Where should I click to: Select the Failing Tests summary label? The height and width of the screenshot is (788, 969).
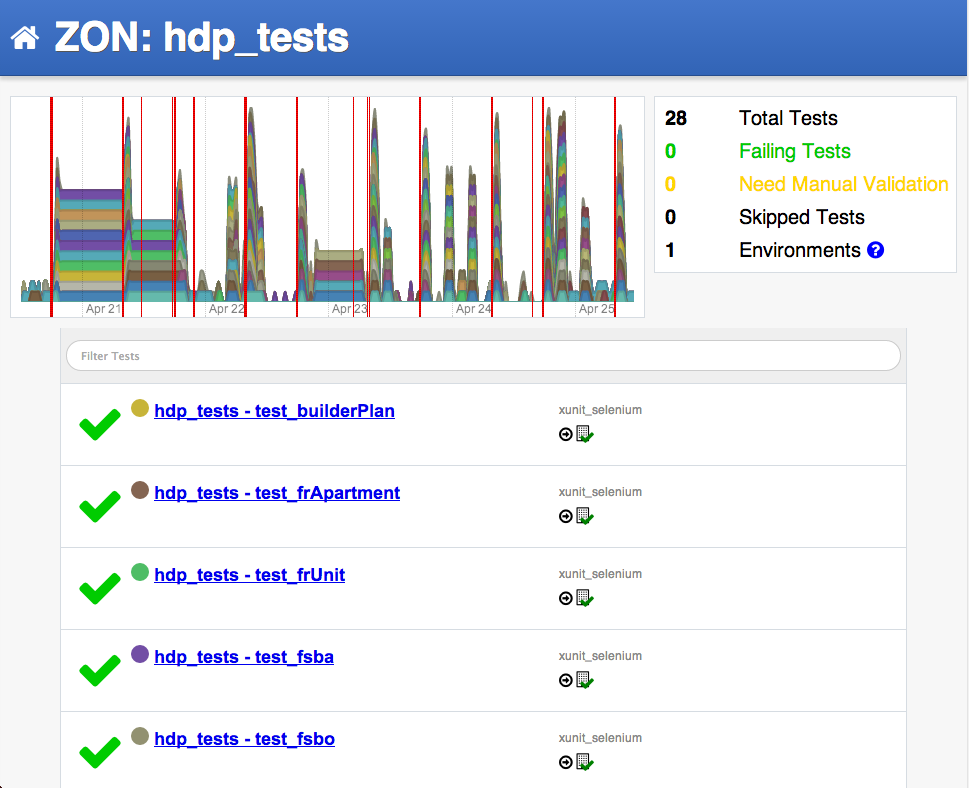click(x=794, y=152)
